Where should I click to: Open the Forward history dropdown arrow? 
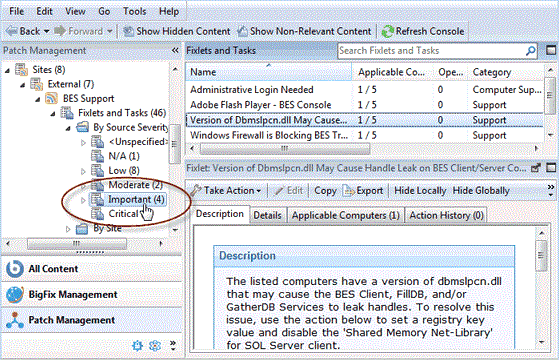point(110,31)
